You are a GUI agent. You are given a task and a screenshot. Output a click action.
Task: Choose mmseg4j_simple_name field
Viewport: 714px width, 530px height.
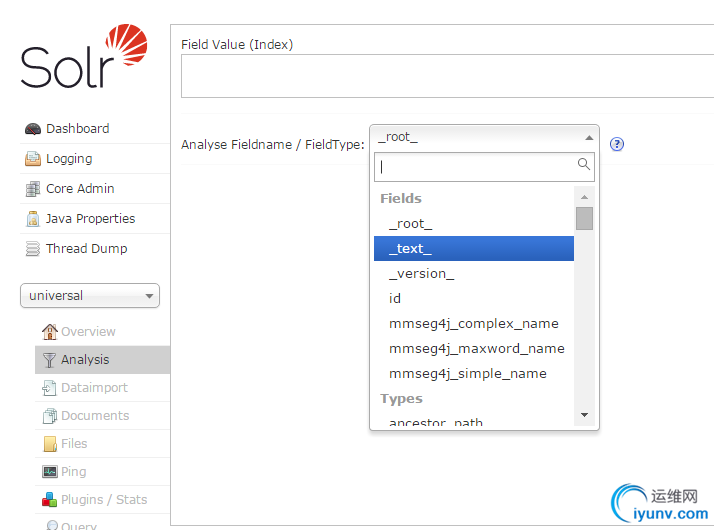pos(474,374)
